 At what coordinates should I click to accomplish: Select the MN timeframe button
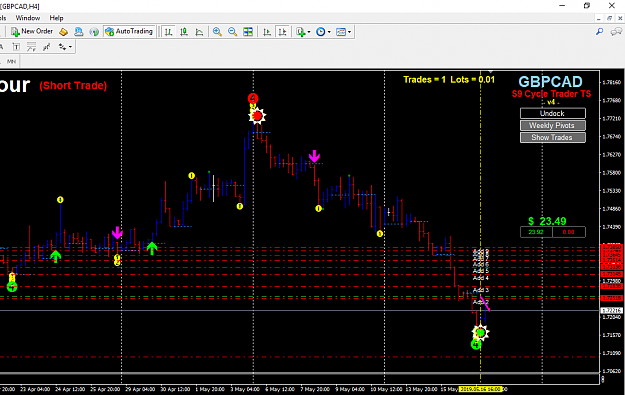coord(12,61)
